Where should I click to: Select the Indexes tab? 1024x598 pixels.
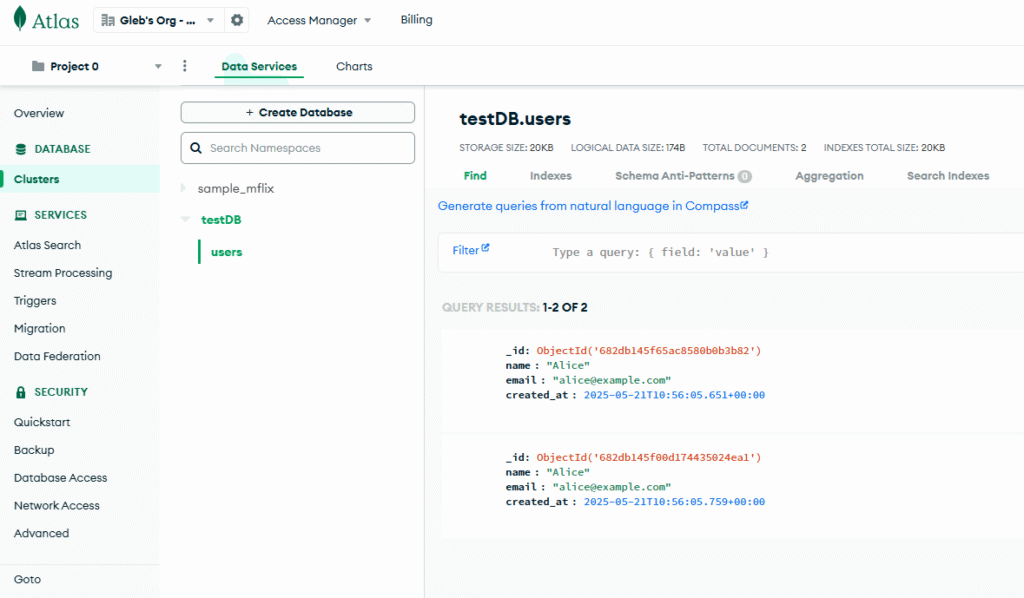(x=551, y=176)
